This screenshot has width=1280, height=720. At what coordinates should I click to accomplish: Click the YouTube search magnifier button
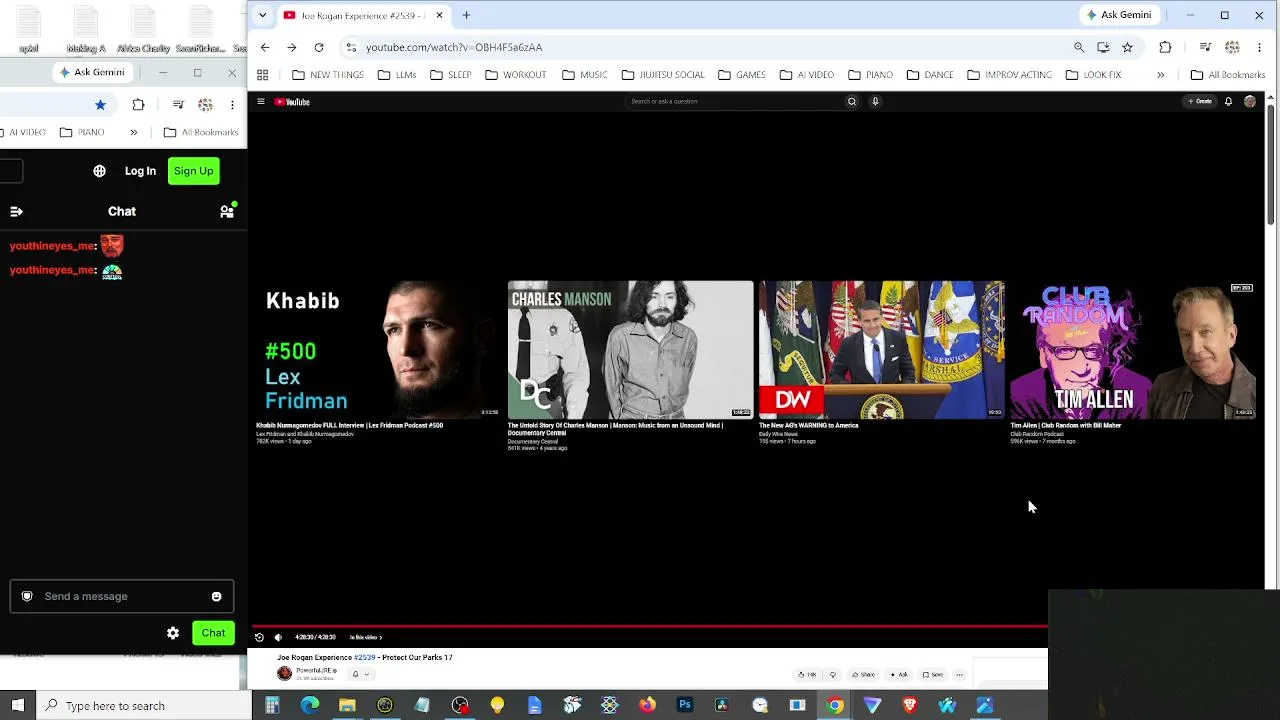click(x=852, y=101)
